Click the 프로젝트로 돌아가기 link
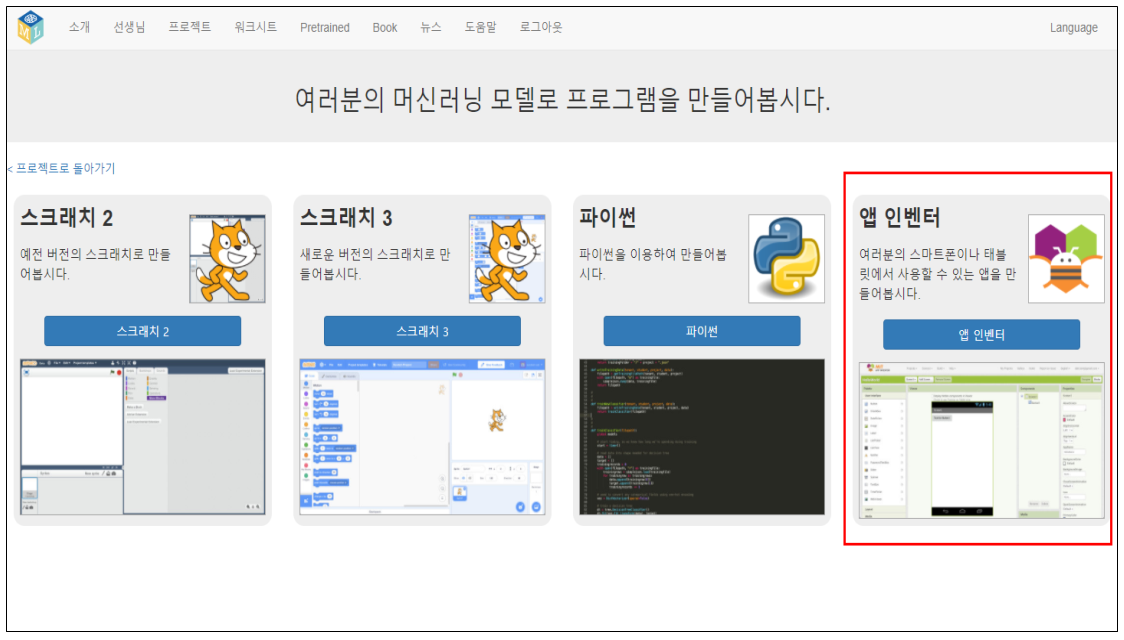The image size is (1124, 640). tap(62, 168)
